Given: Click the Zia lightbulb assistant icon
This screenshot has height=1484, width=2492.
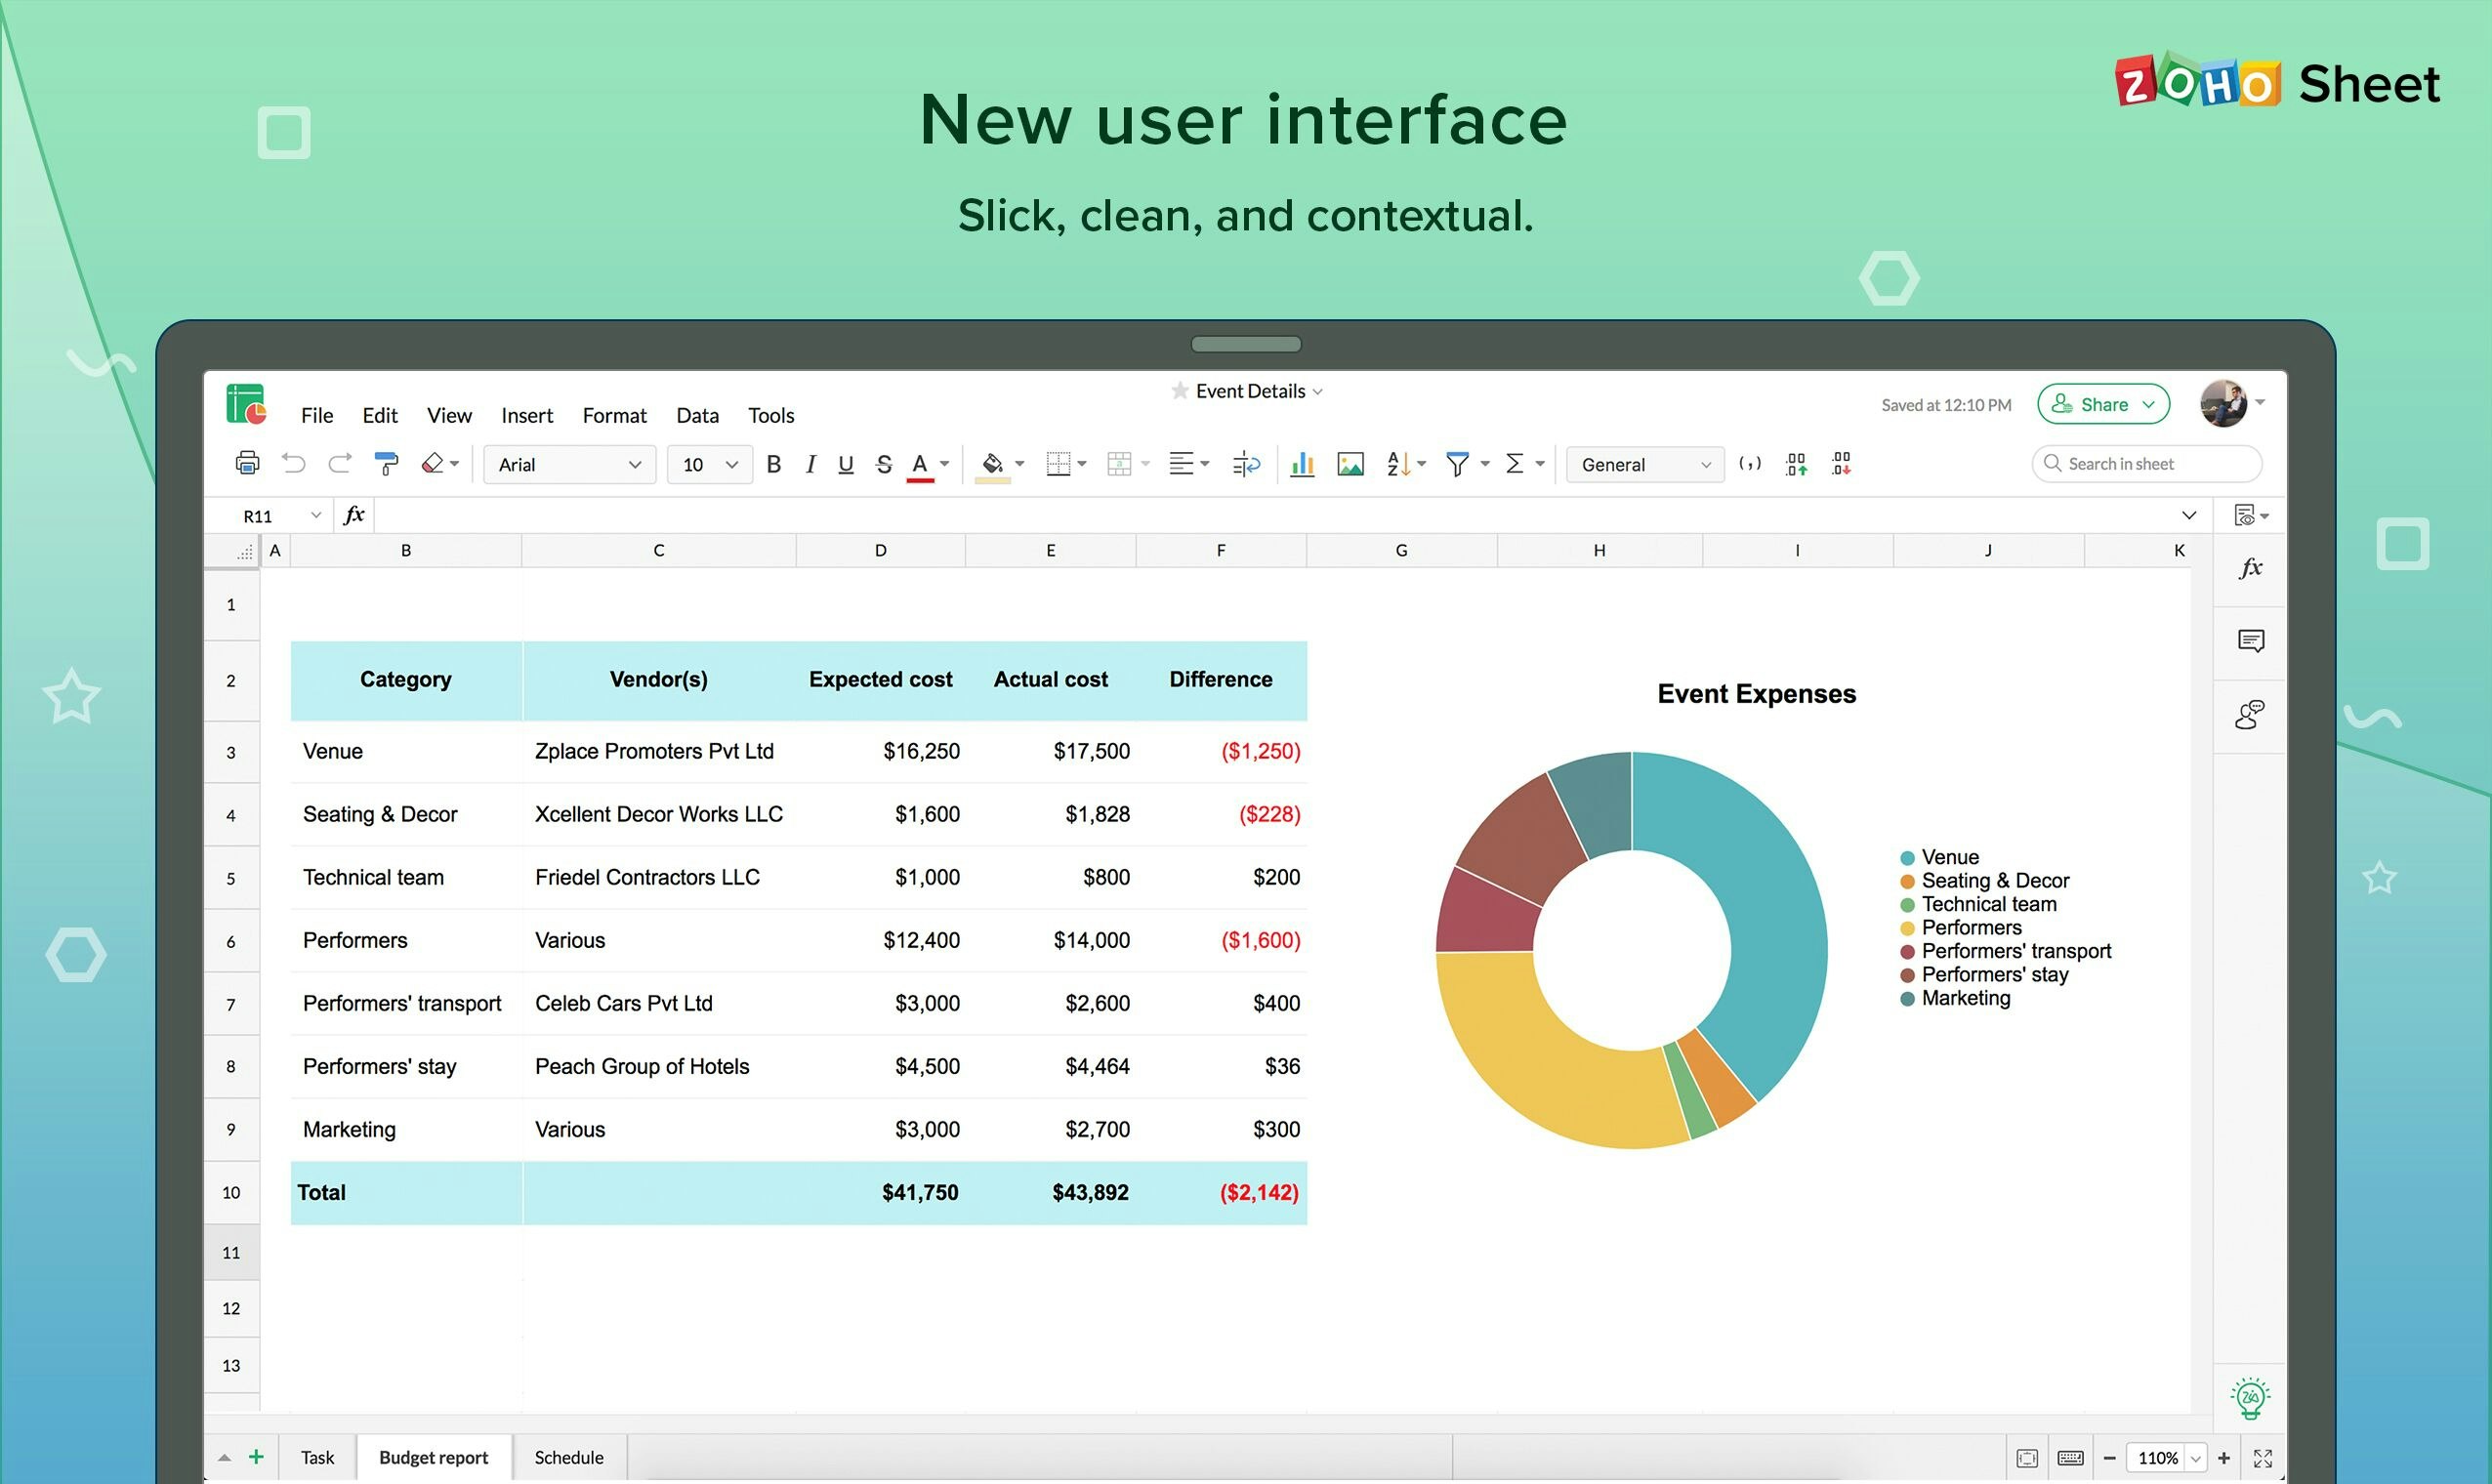Looking at the screenshot, I should [x=2250, y=1397].
